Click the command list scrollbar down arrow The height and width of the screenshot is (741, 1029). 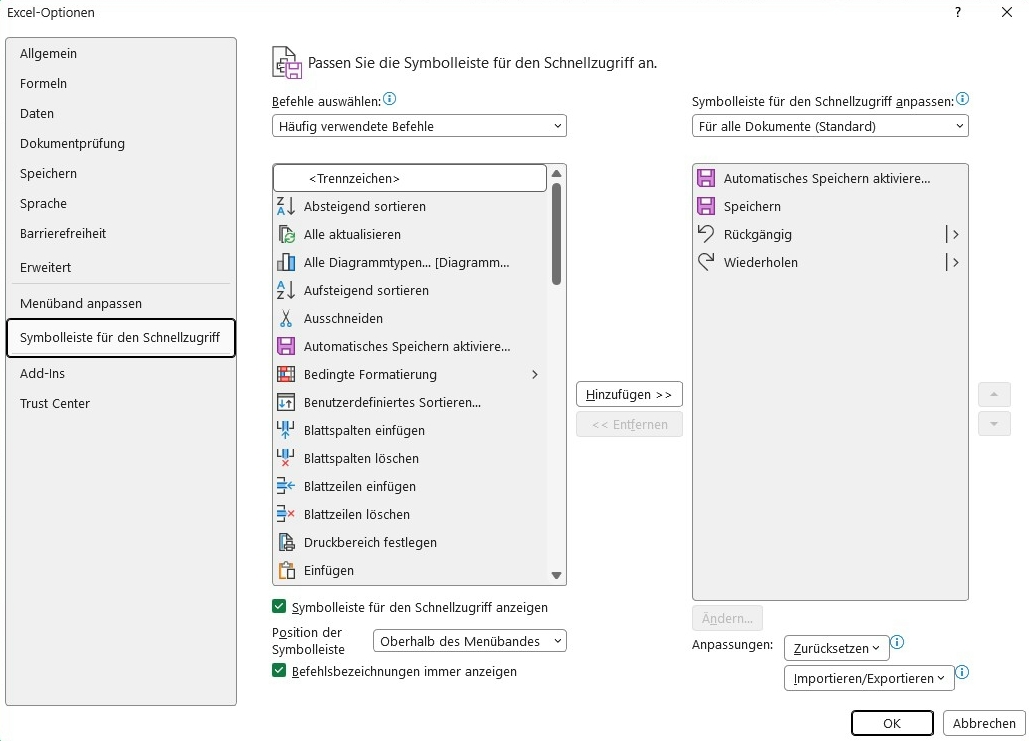[557, 575]
